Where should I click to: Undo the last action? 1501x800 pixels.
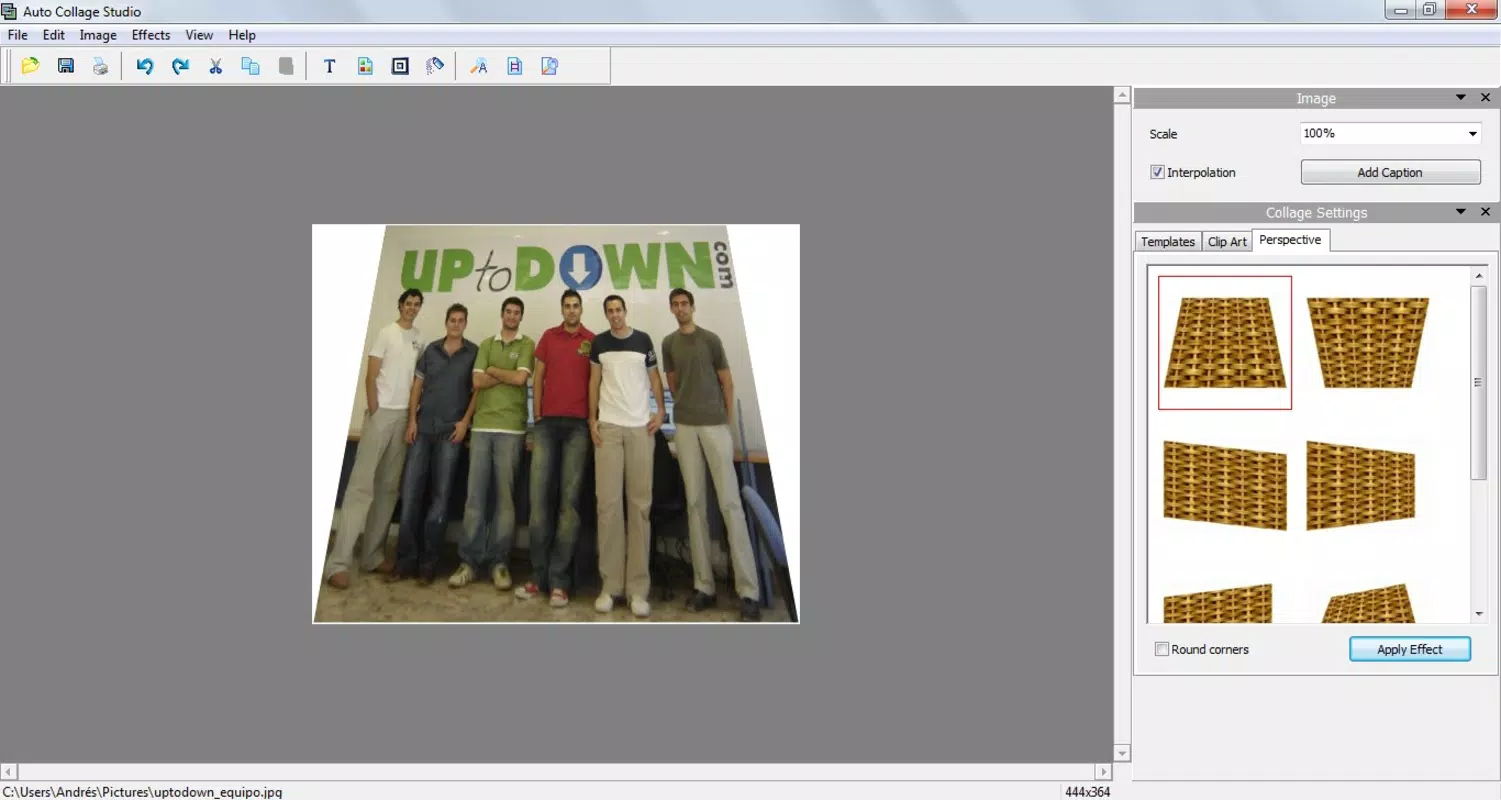click(145, 66)
